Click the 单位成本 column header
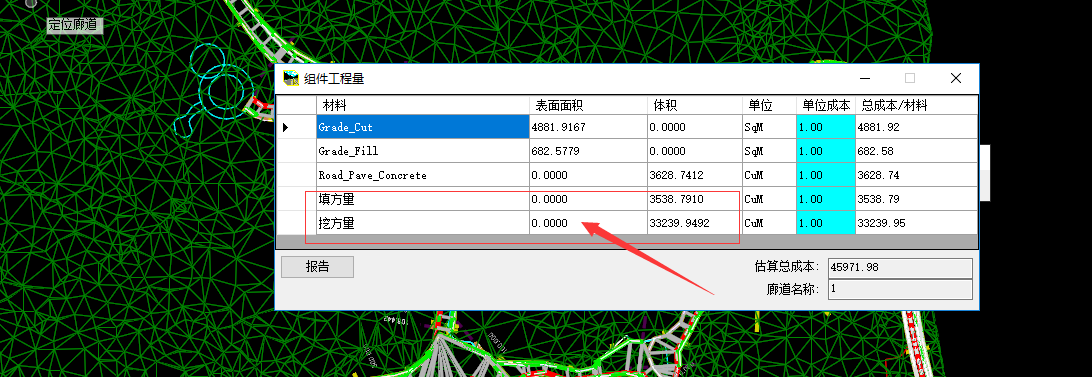 click(825, 105)
